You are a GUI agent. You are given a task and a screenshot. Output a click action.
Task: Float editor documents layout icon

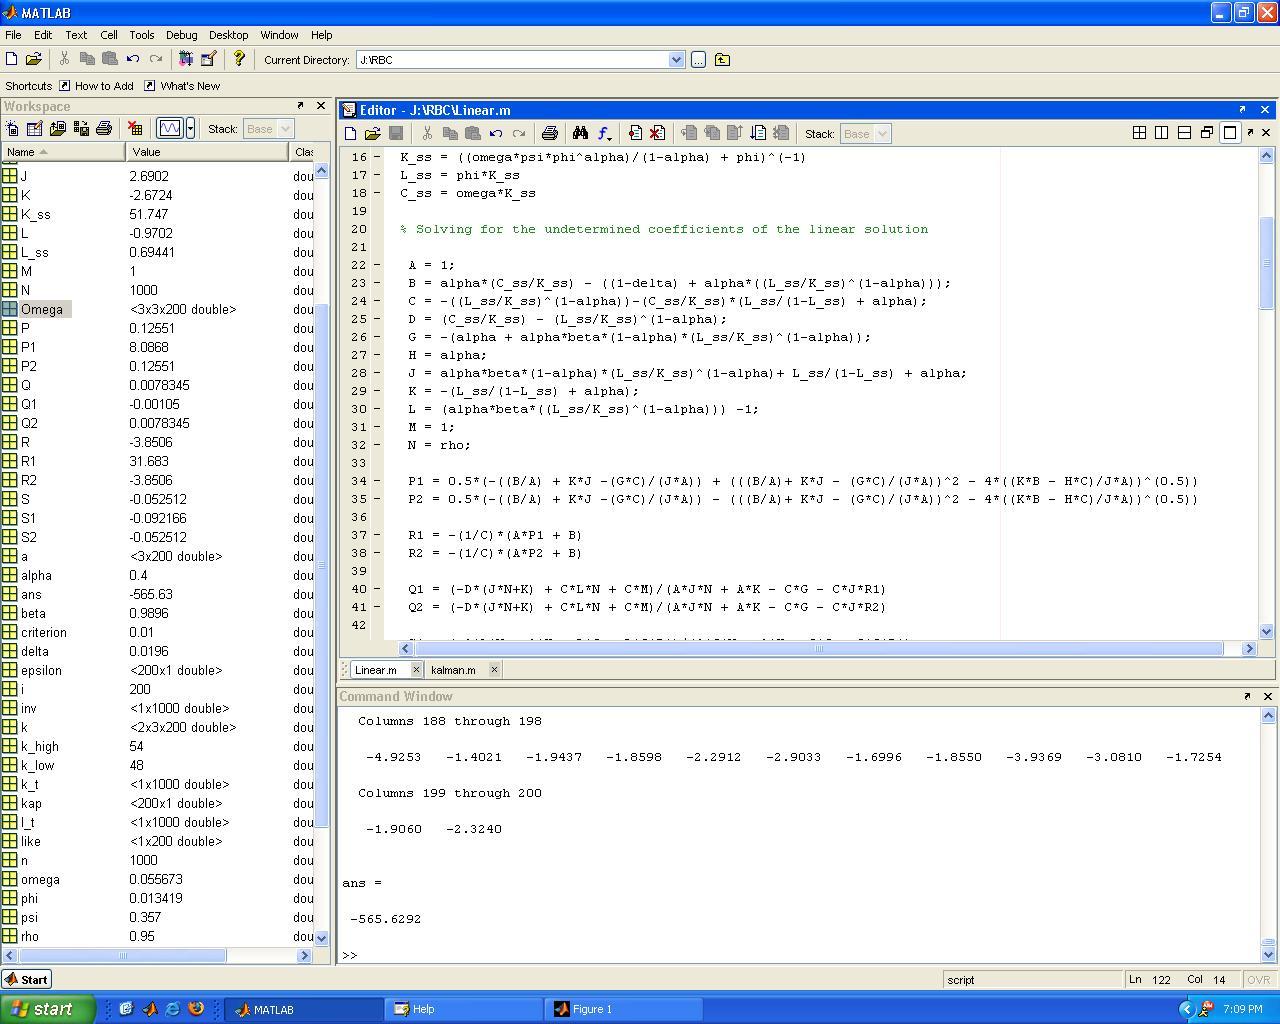click(1207, 132)
